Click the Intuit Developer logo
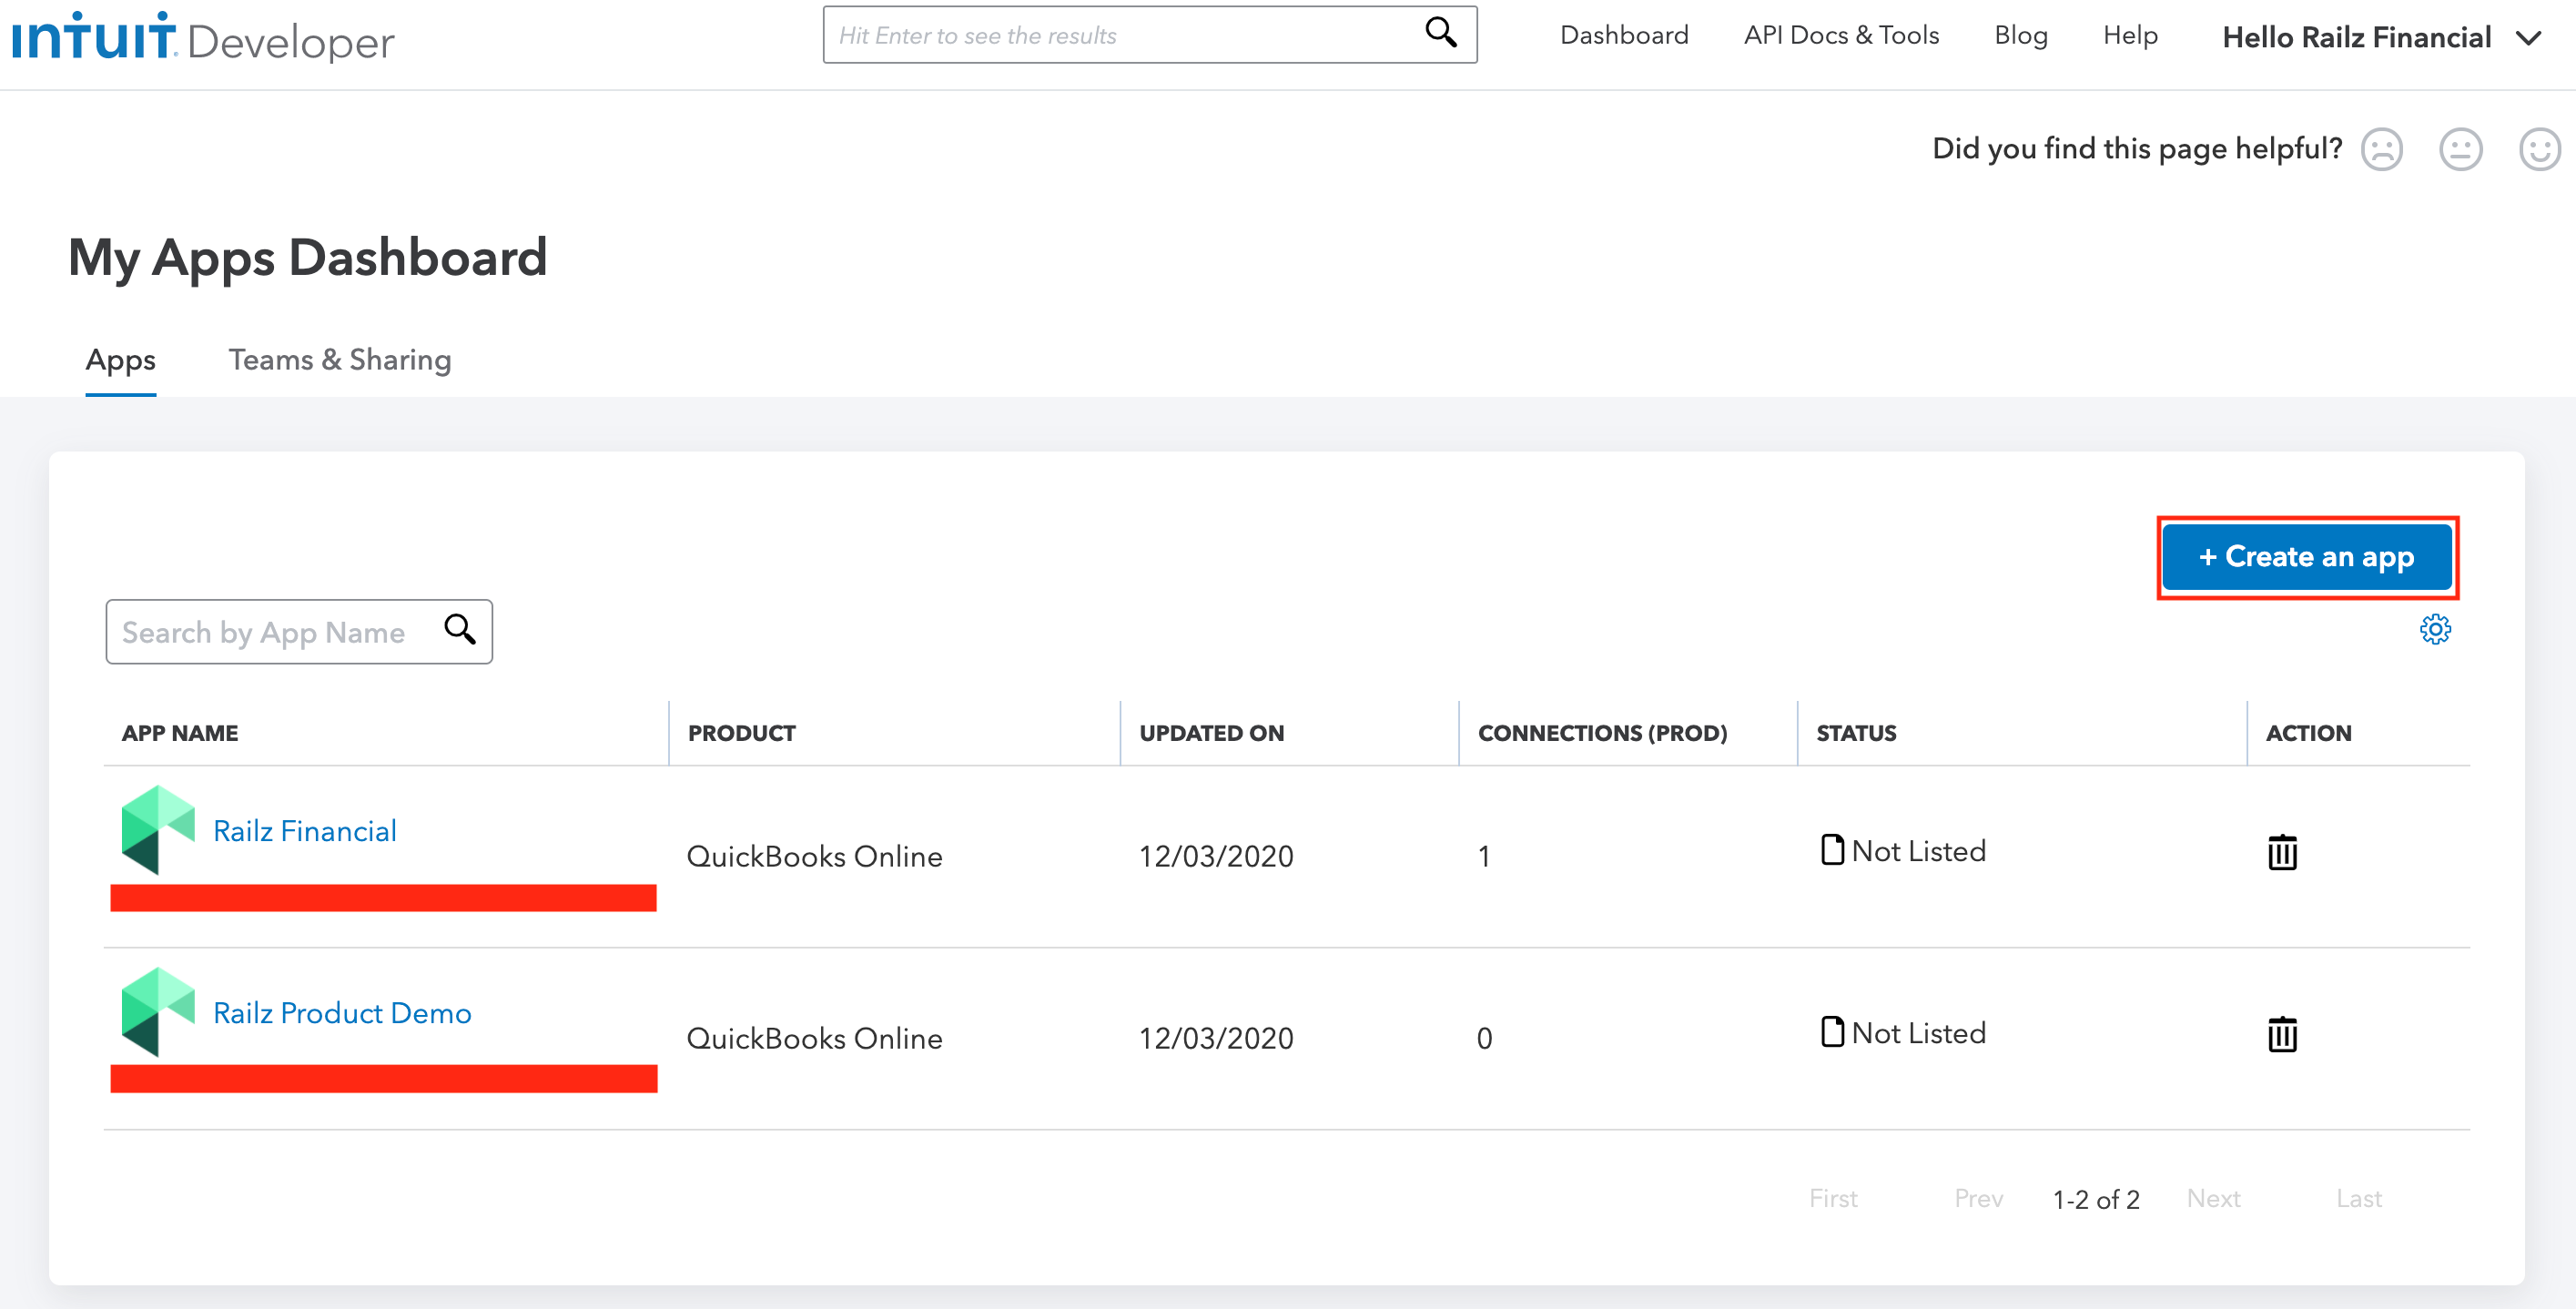 (x=203, y=38)
